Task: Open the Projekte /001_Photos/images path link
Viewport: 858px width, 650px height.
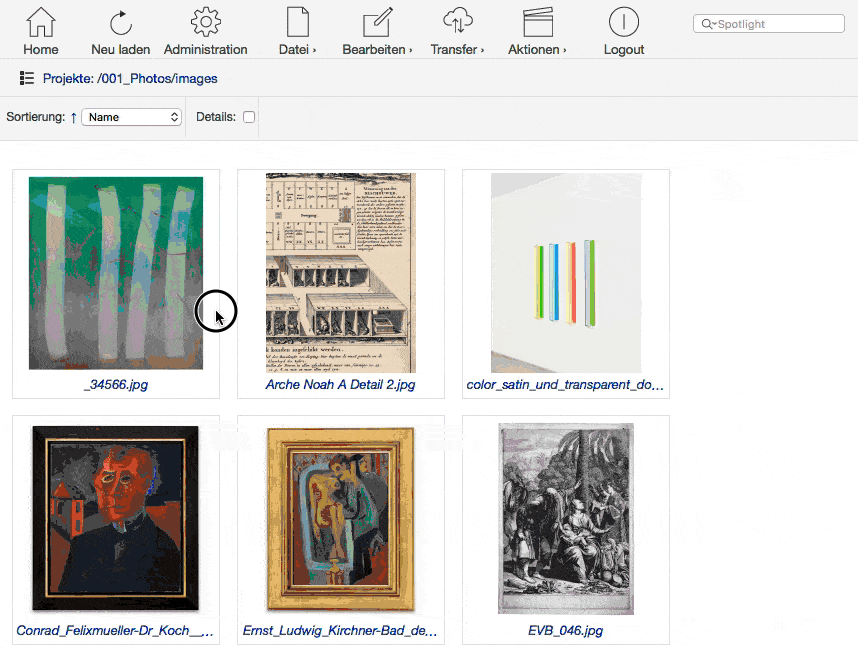Action: pyautogui.click(x=130, y=78)
